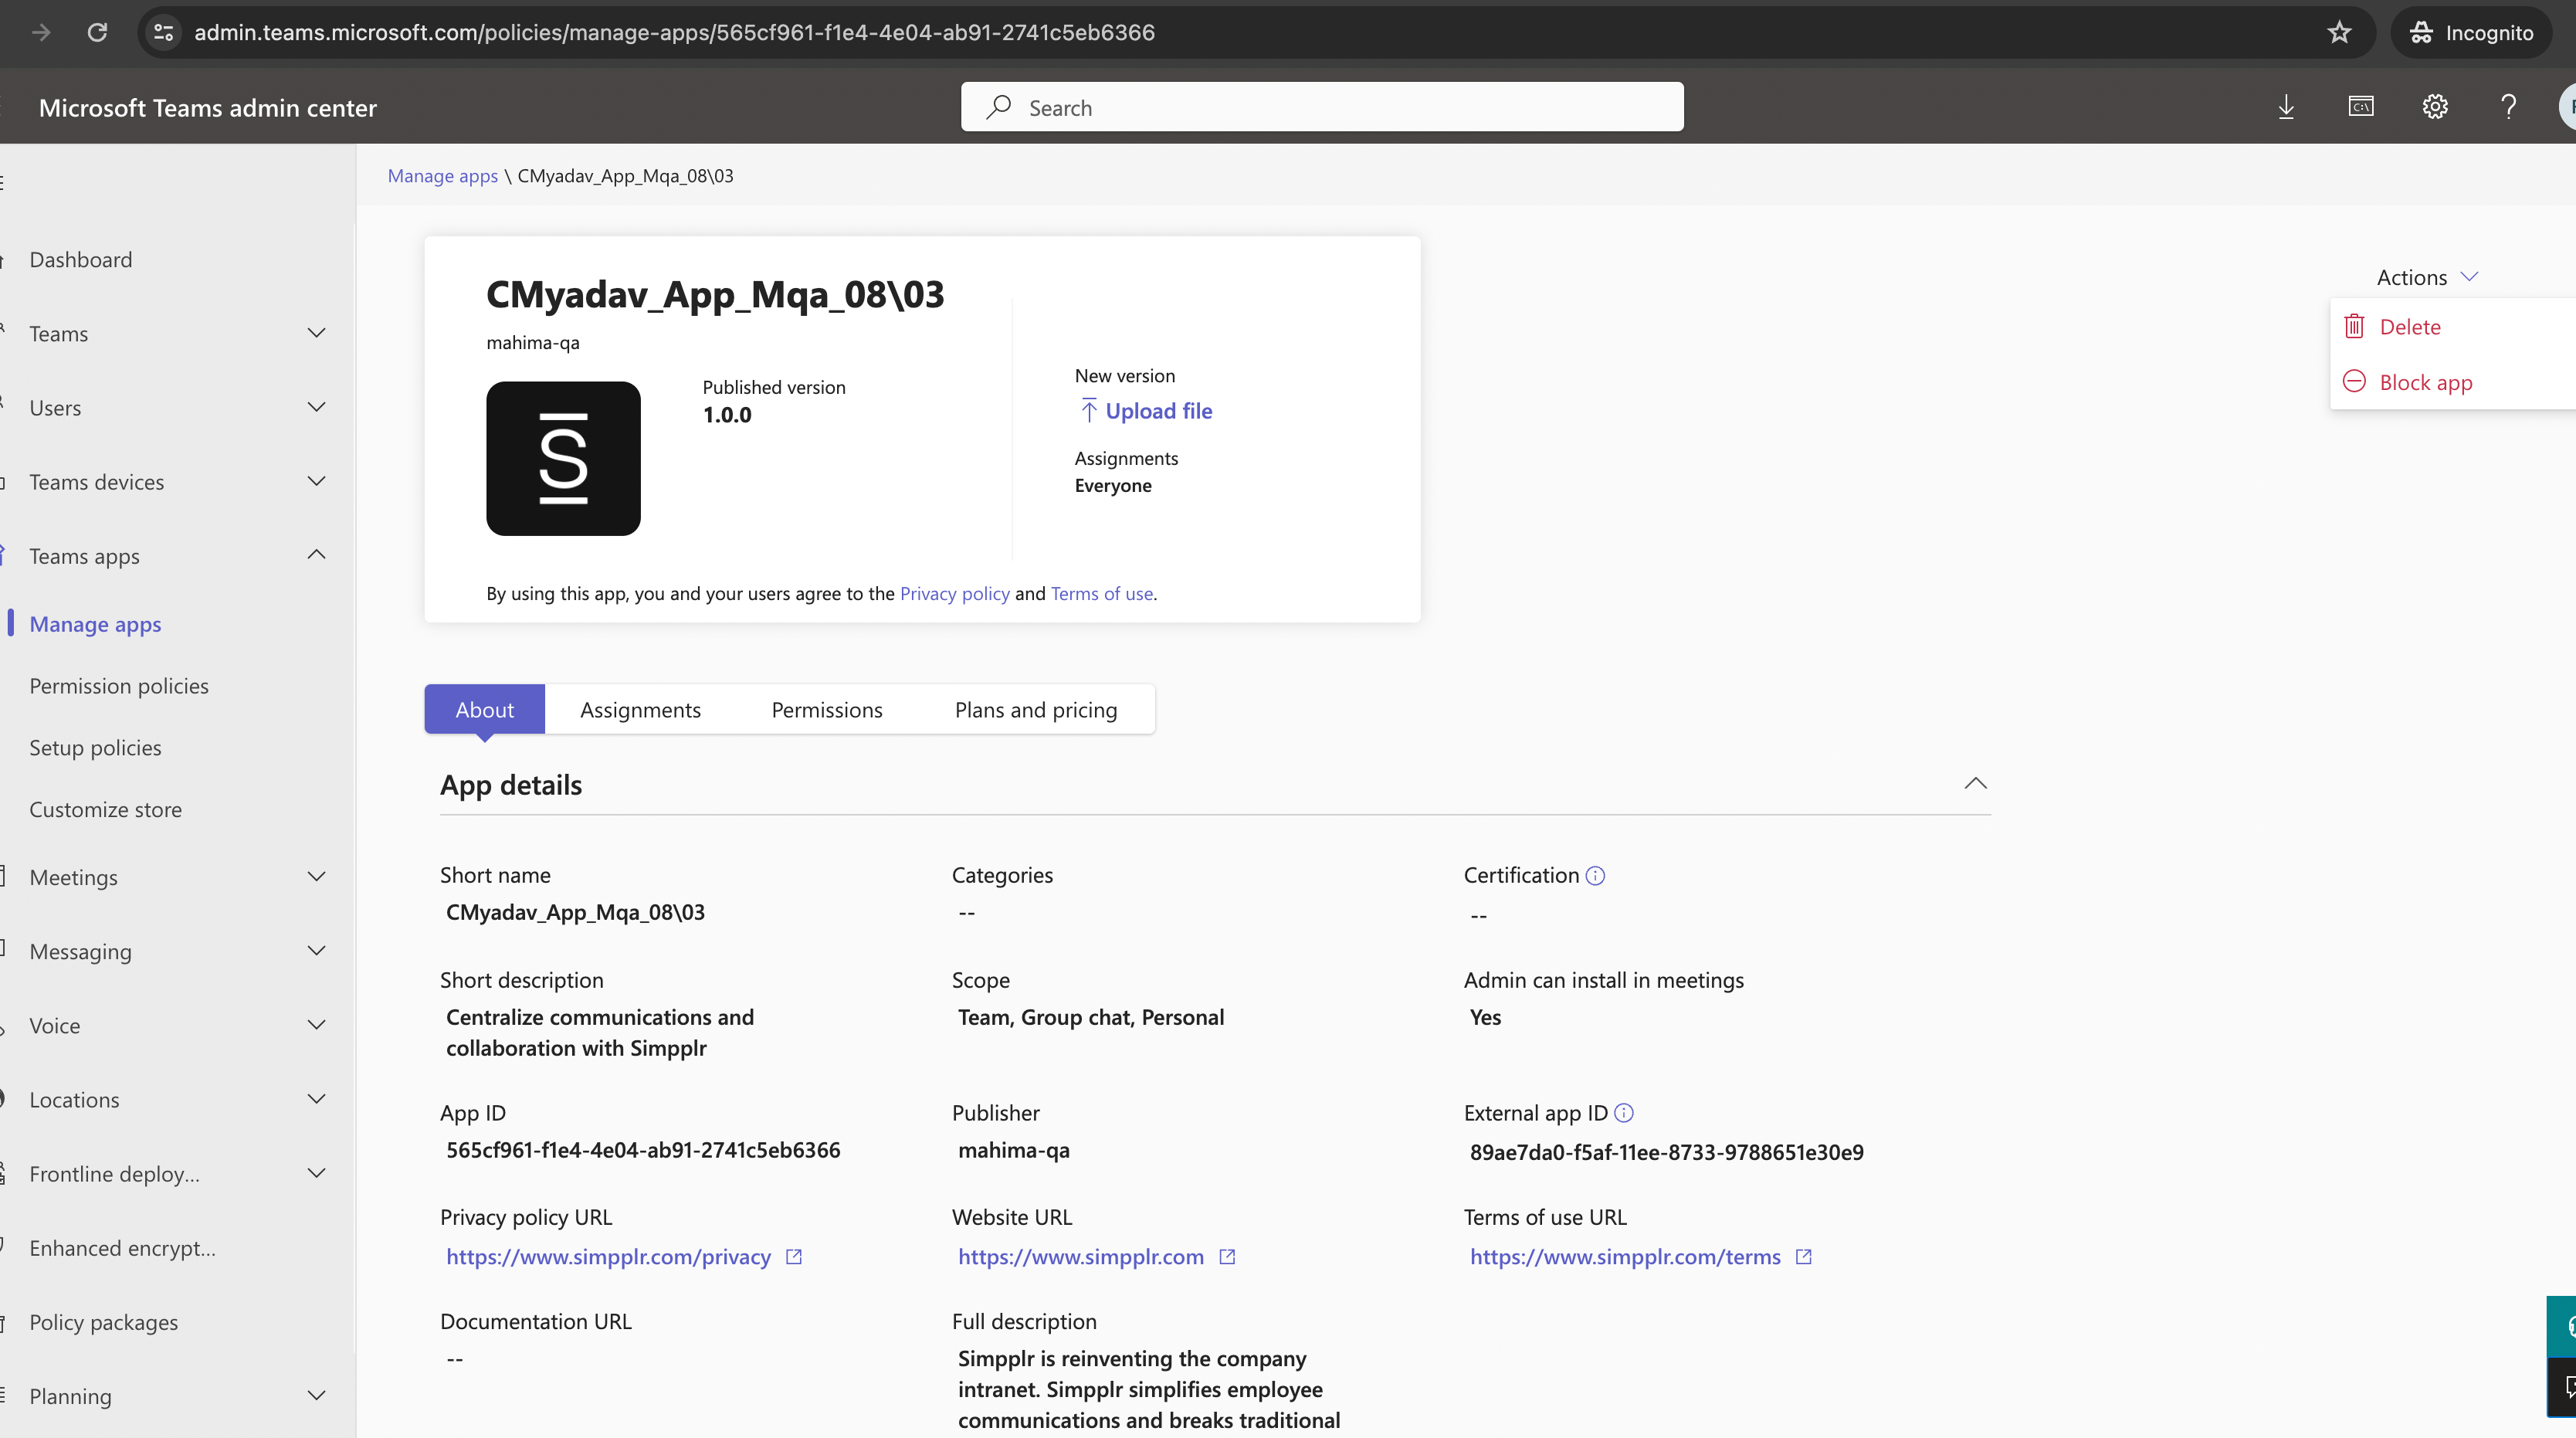Switch to the Assignments tab
This screenshot has width=2576, height=1438.
click(640, 710)
